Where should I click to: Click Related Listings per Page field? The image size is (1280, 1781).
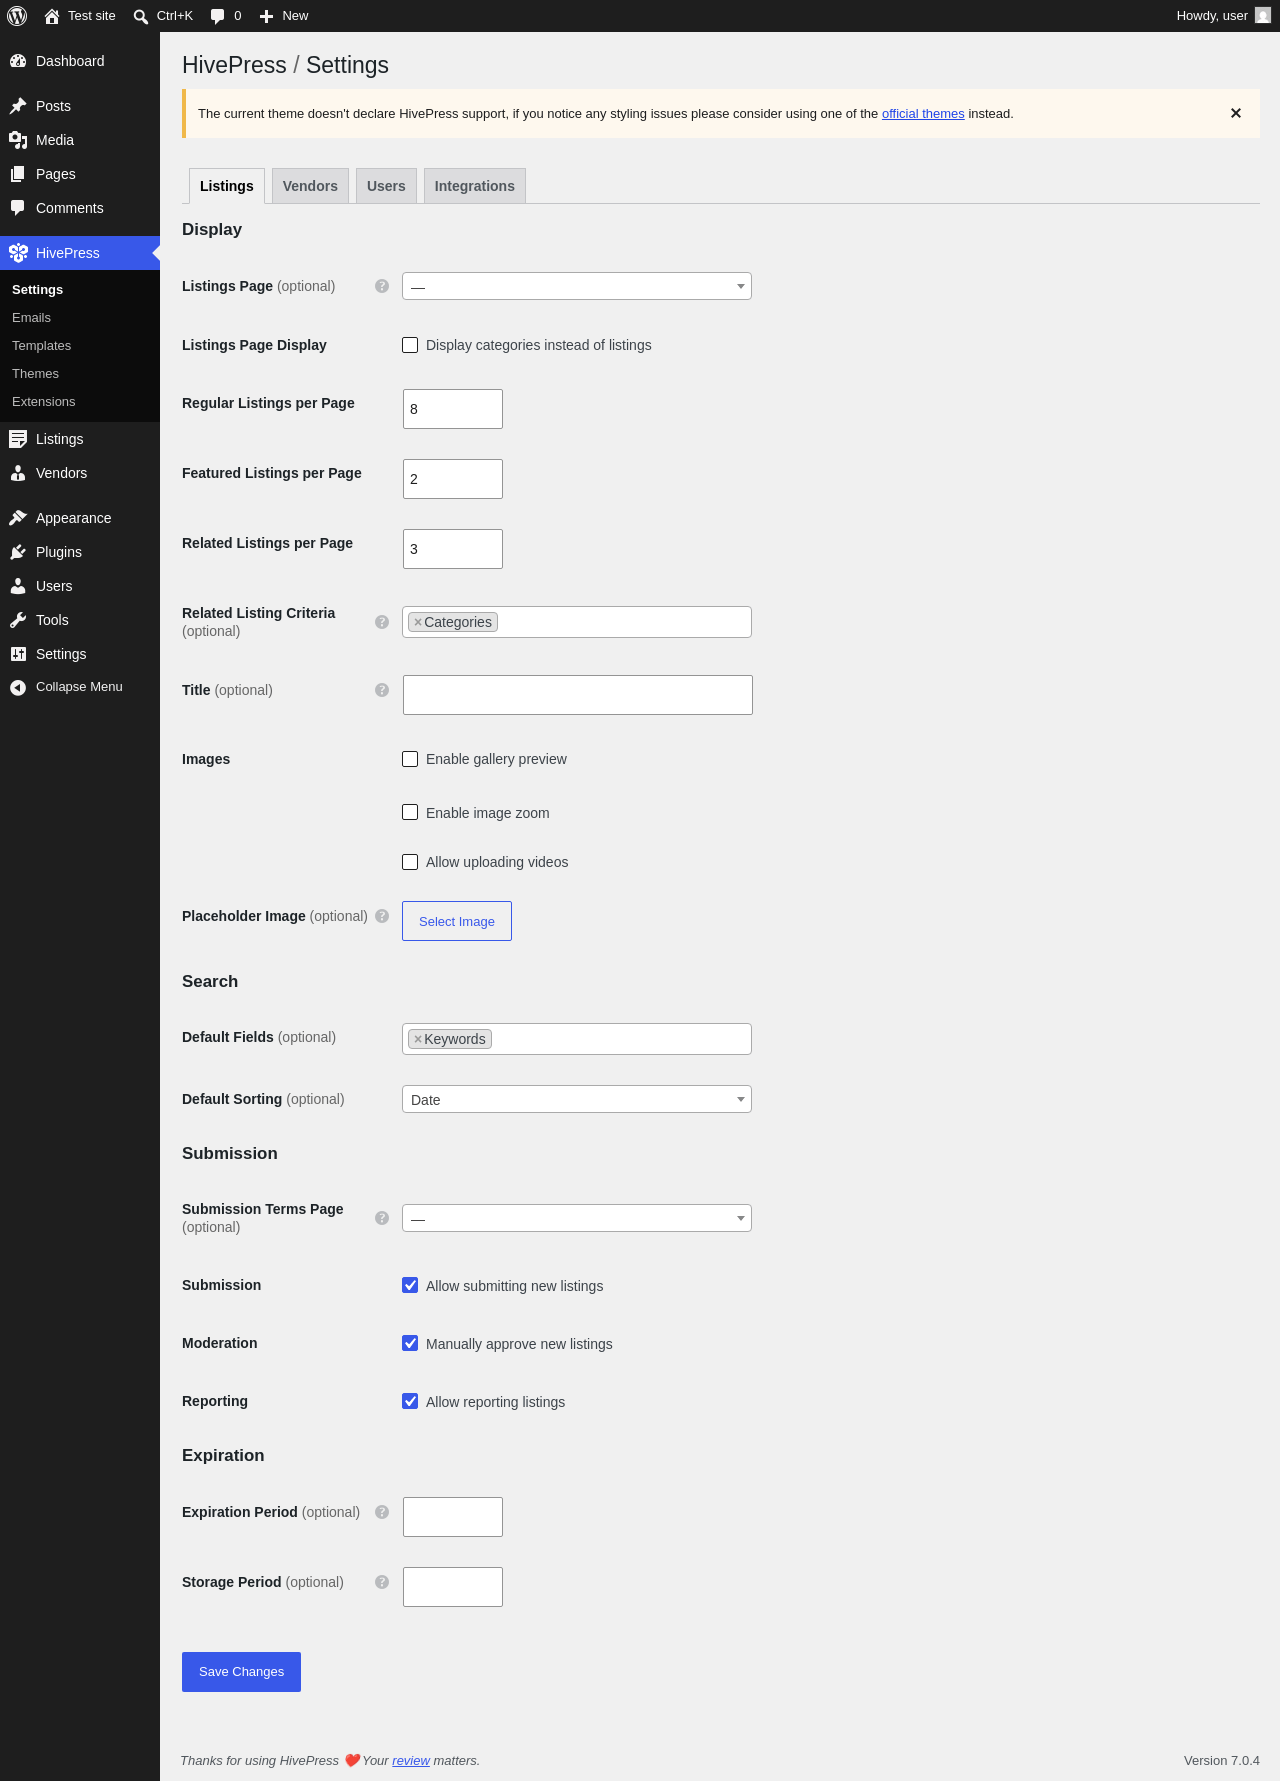point(453,549)
